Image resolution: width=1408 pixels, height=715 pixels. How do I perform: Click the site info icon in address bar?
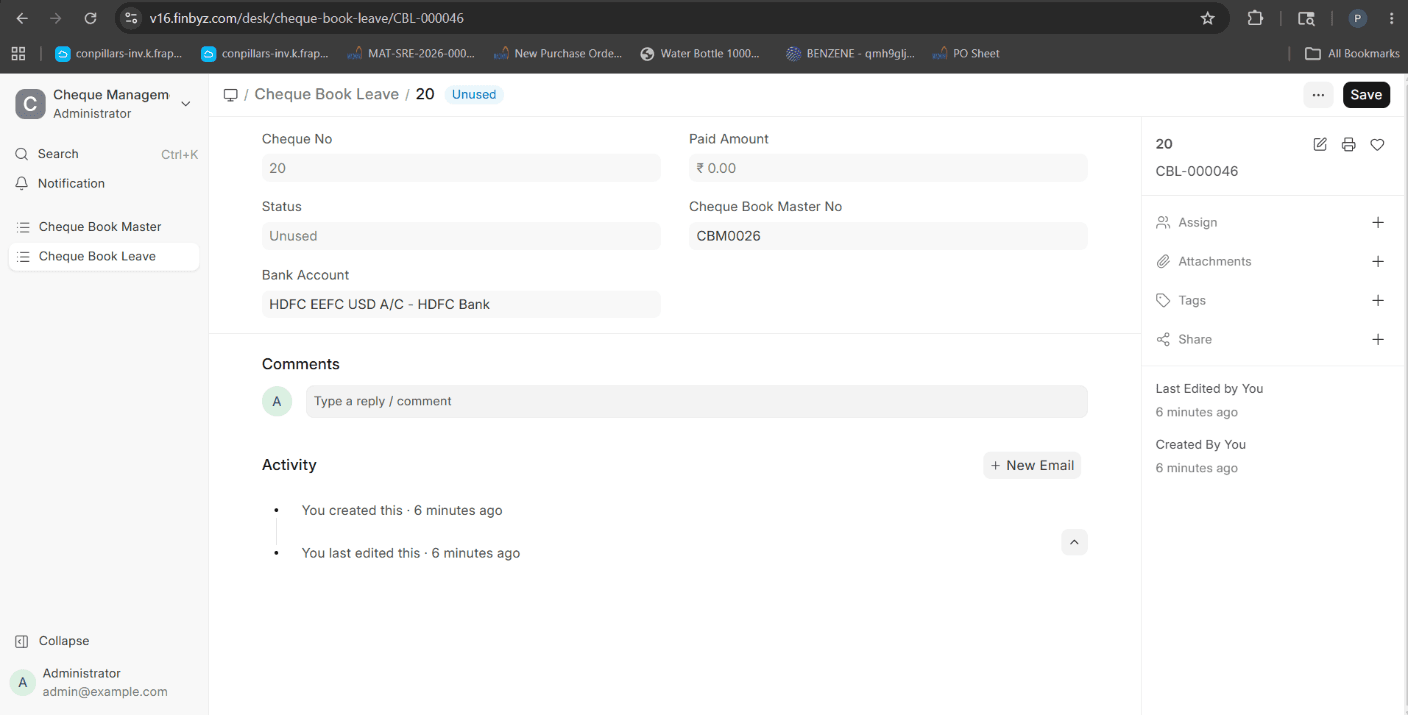130,18
